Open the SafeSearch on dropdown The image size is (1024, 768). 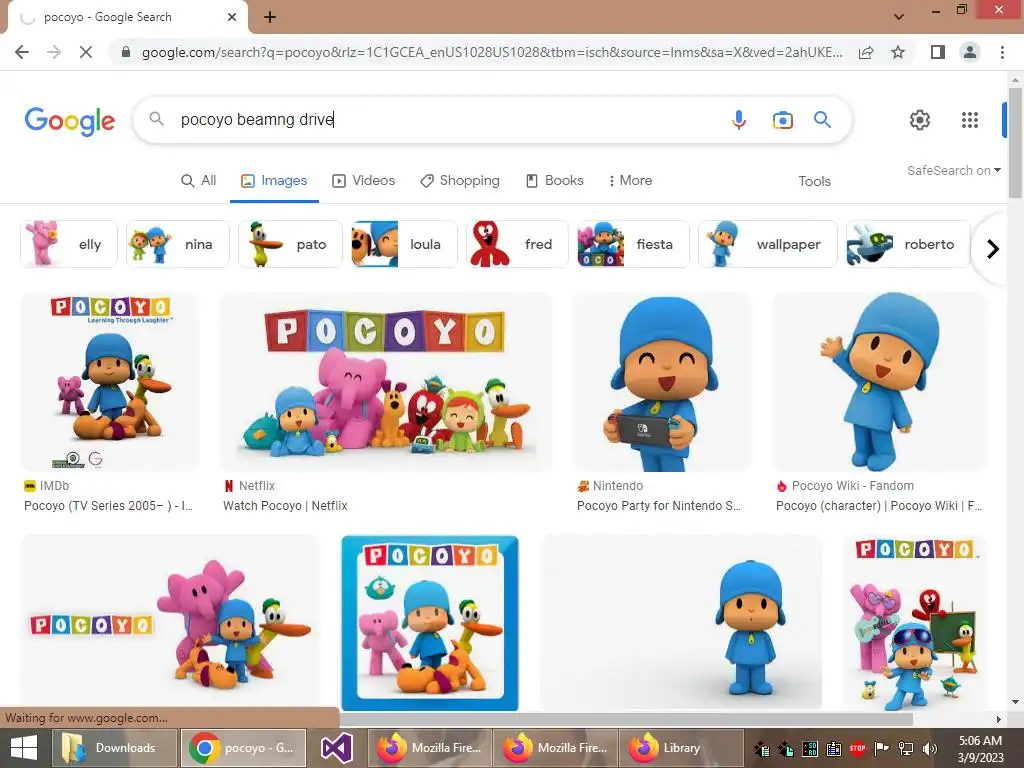(x=953, y=170)
